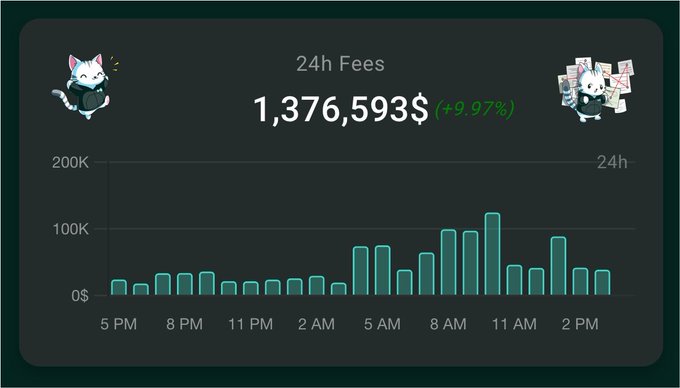Select the 9 AM bar left of tallest
Viewport: 680px width, 388px height.
471,263
